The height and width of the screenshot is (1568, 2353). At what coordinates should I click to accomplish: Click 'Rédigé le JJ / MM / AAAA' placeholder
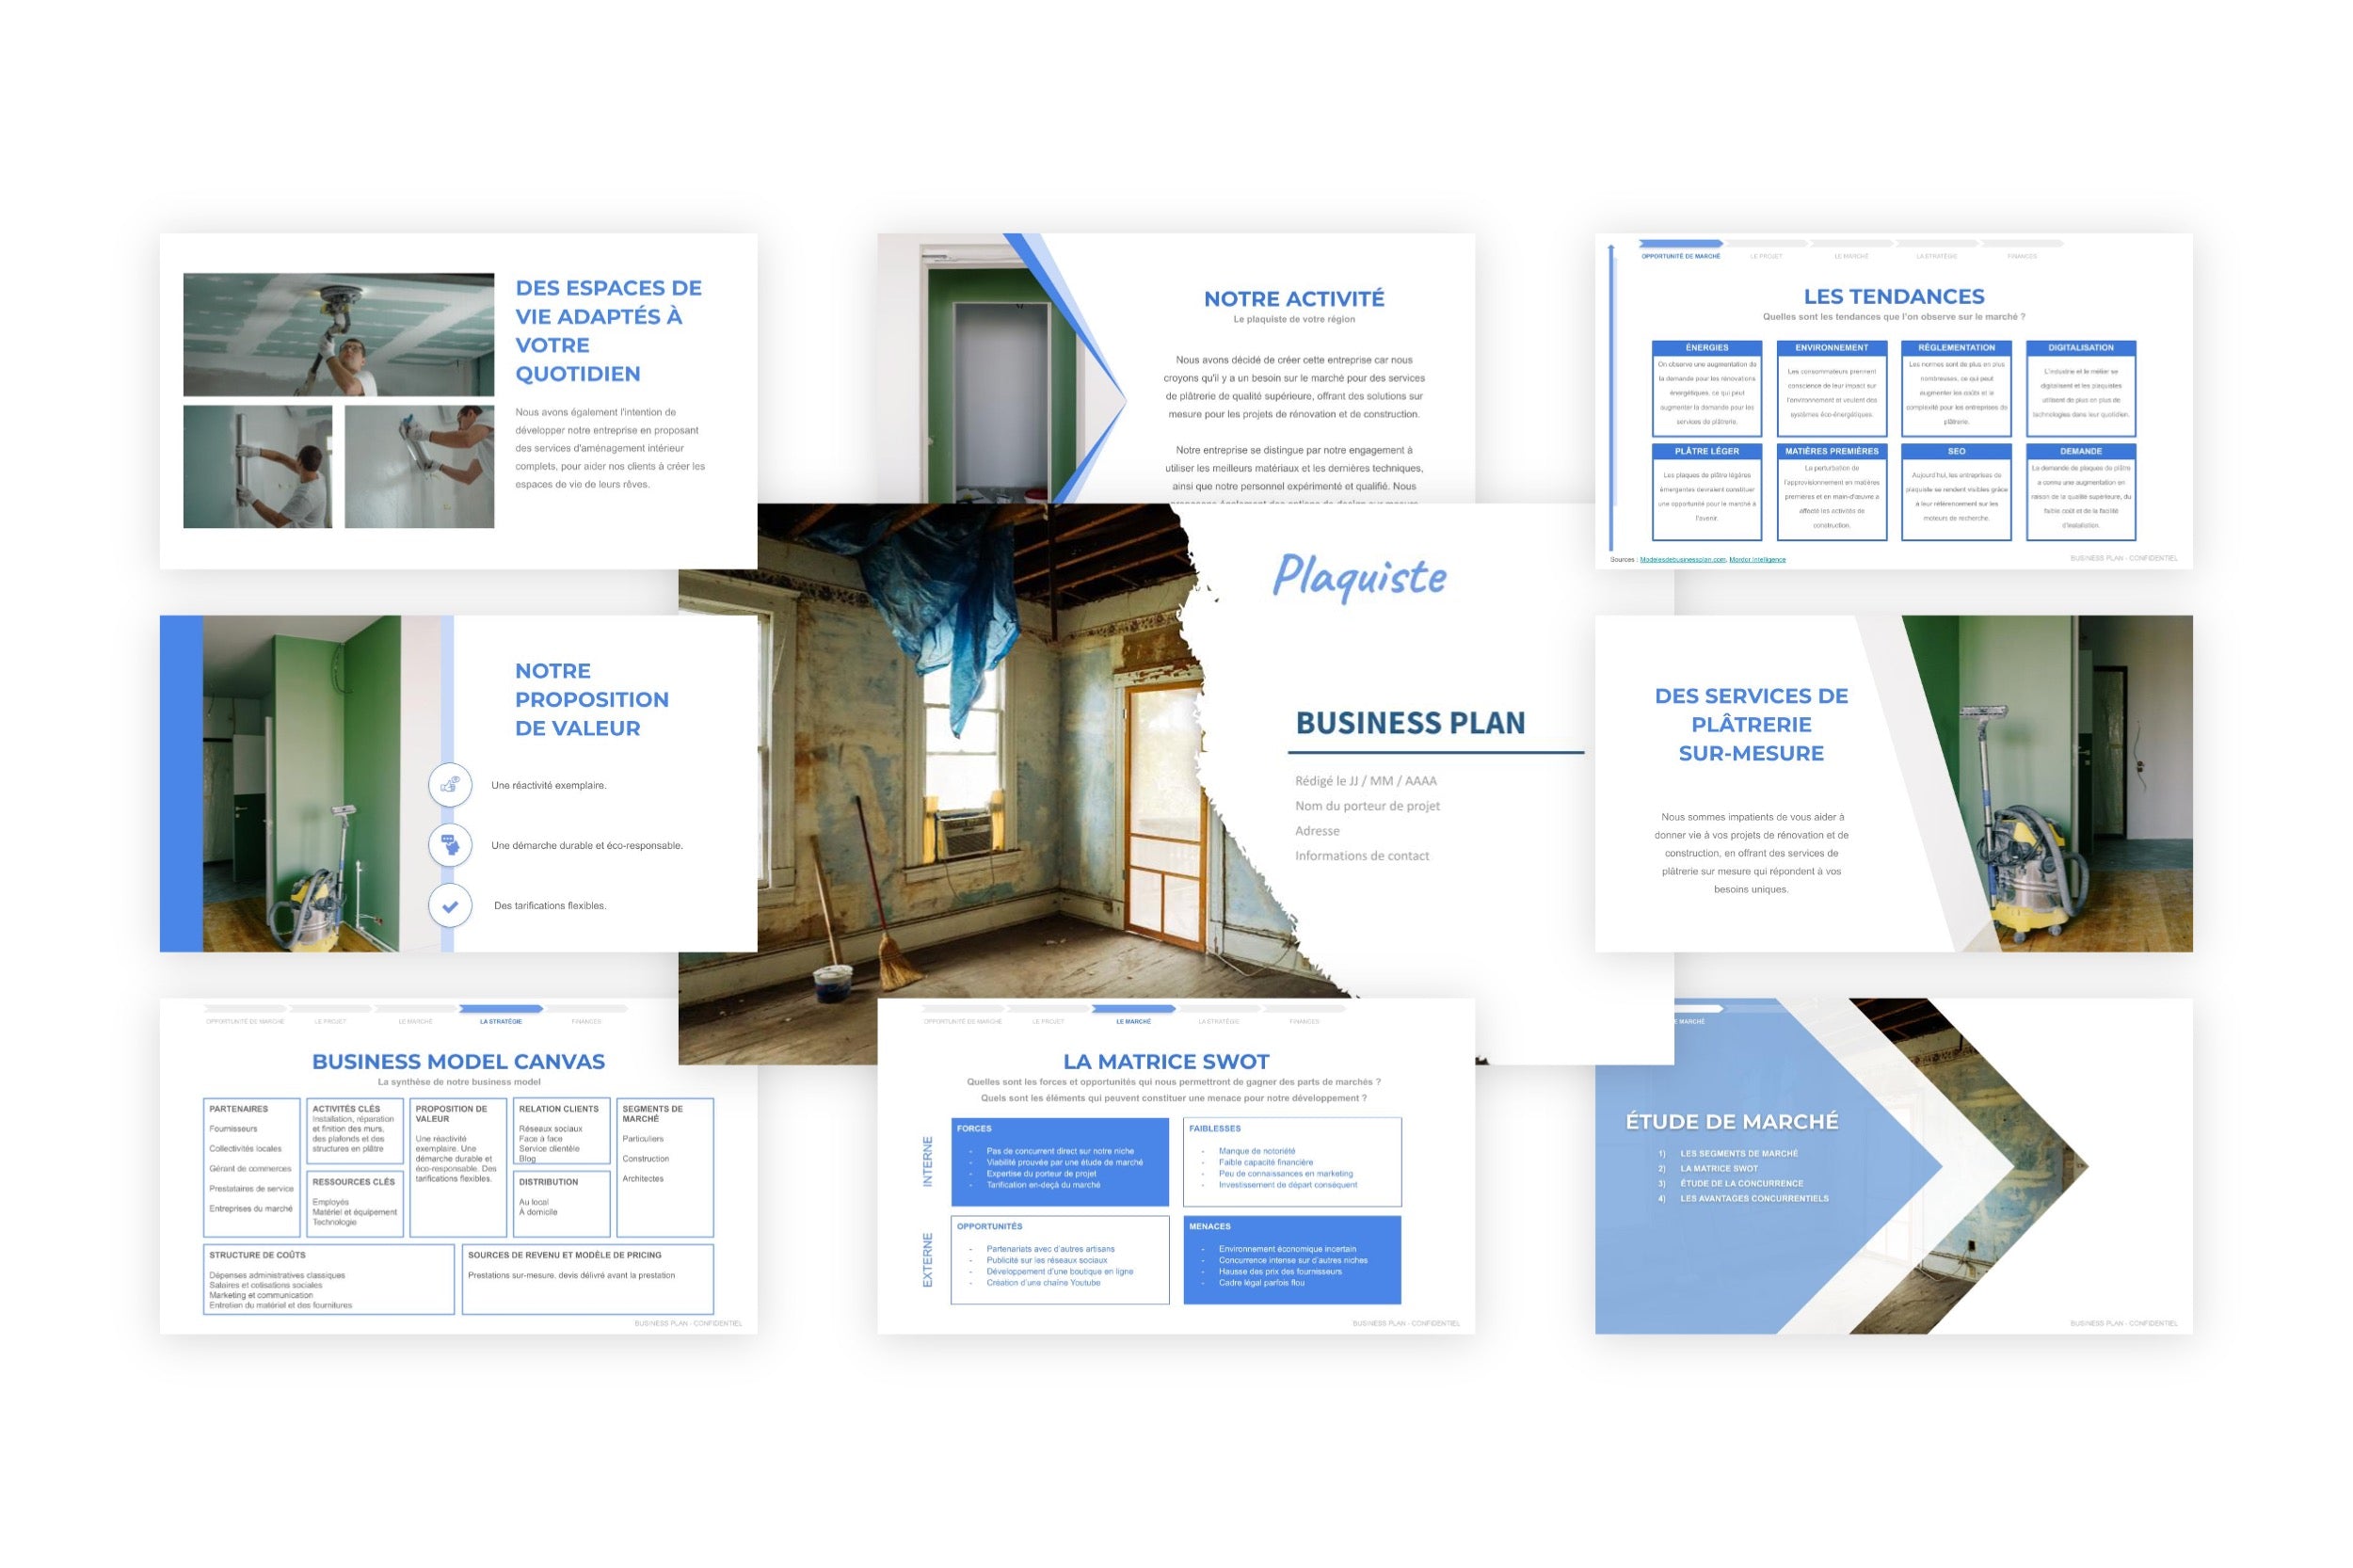point(1365,781)
